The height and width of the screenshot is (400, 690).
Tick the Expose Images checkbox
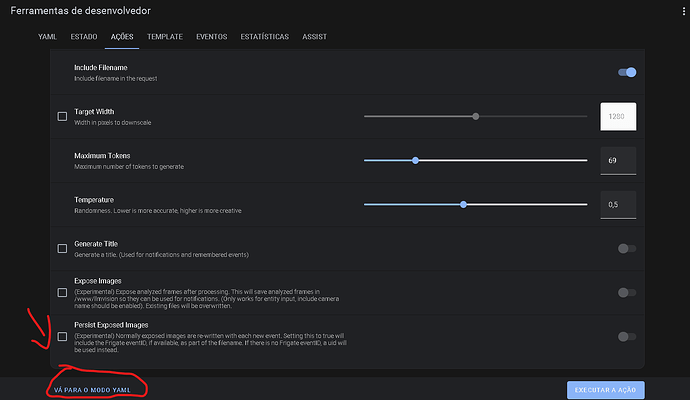point(62,292)
